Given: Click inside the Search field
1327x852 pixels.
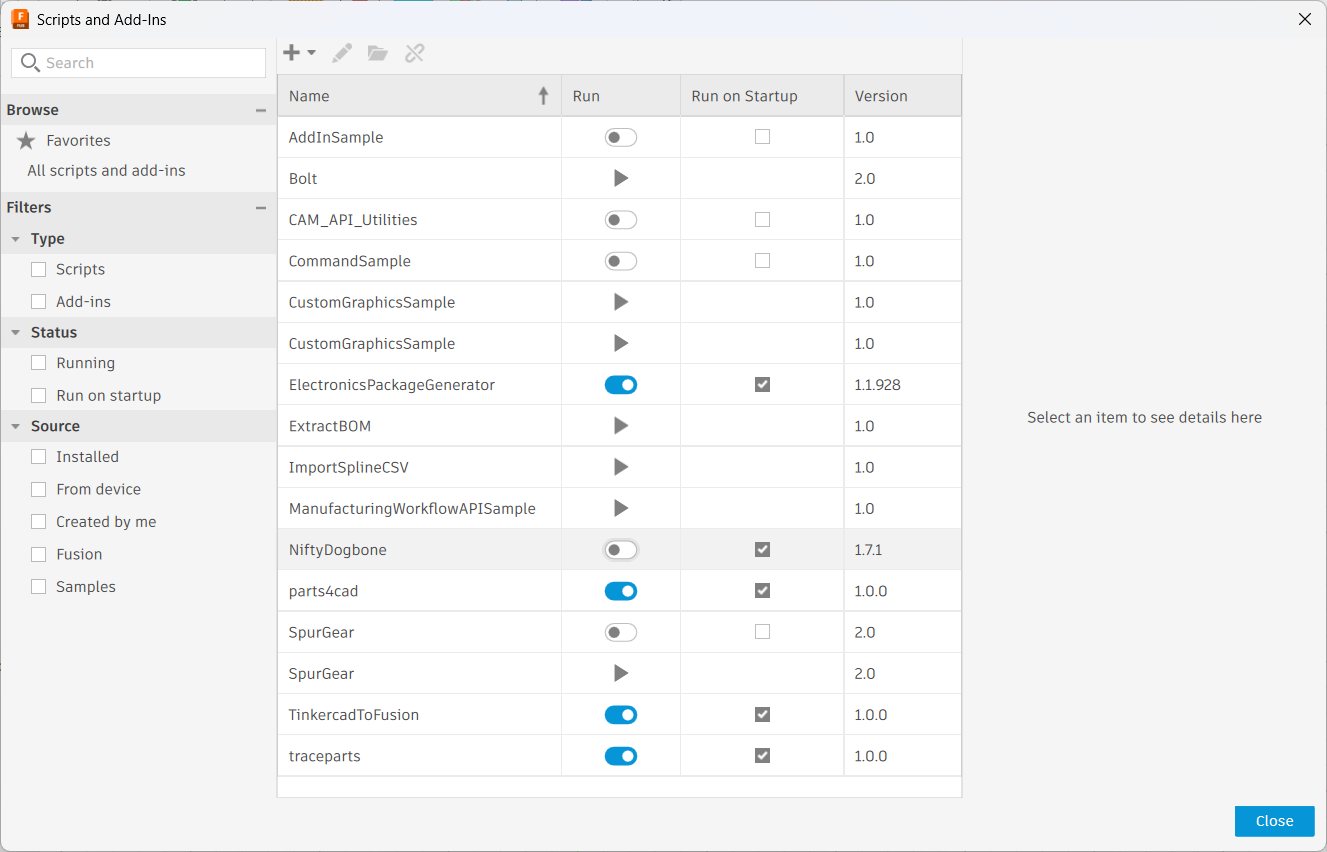Looking at the screenshot, I should coord(138,62).
